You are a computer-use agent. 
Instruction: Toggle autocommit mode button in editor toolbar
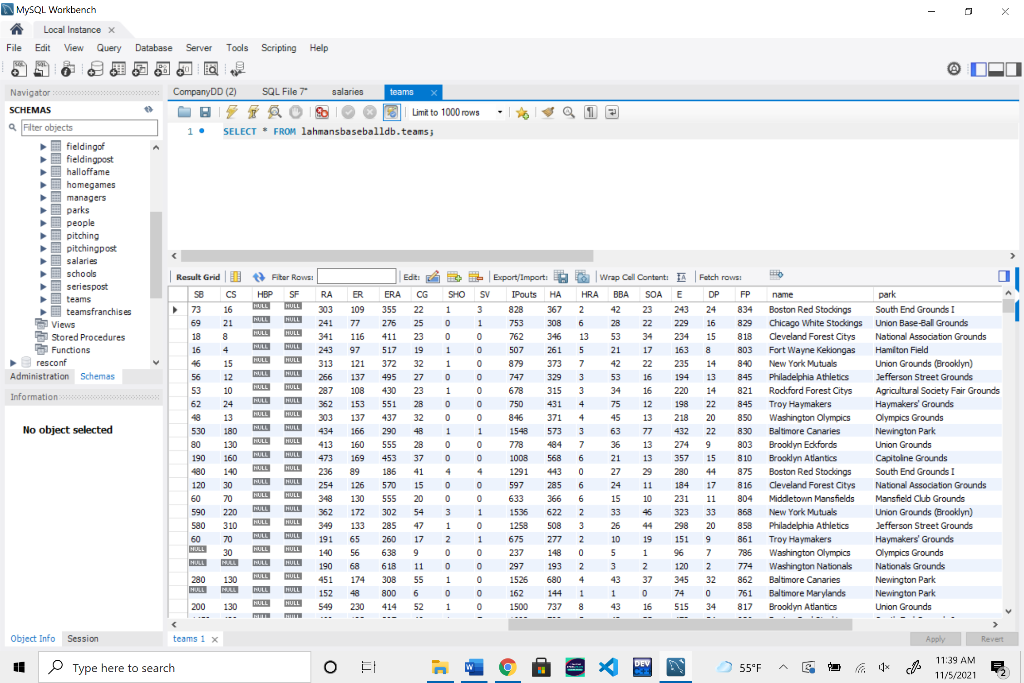click(391, 112)
